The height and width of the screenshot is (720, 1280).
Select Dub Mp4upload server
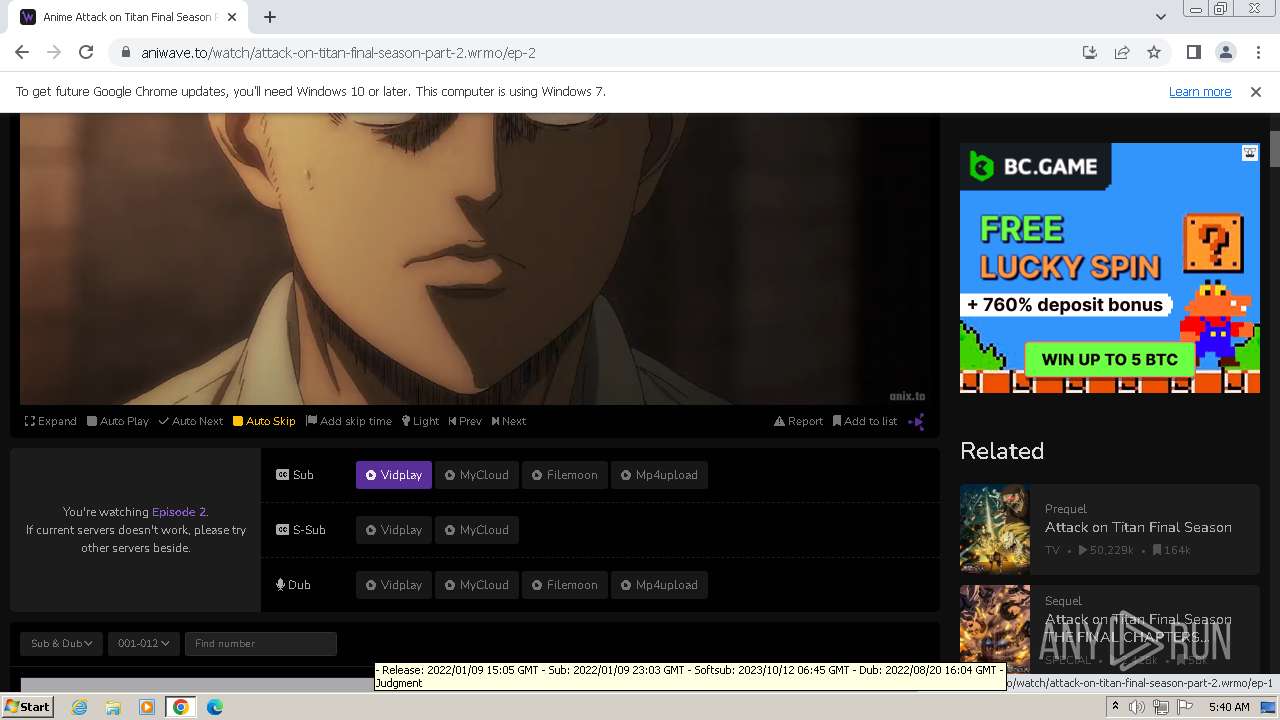tap(660, 585)
